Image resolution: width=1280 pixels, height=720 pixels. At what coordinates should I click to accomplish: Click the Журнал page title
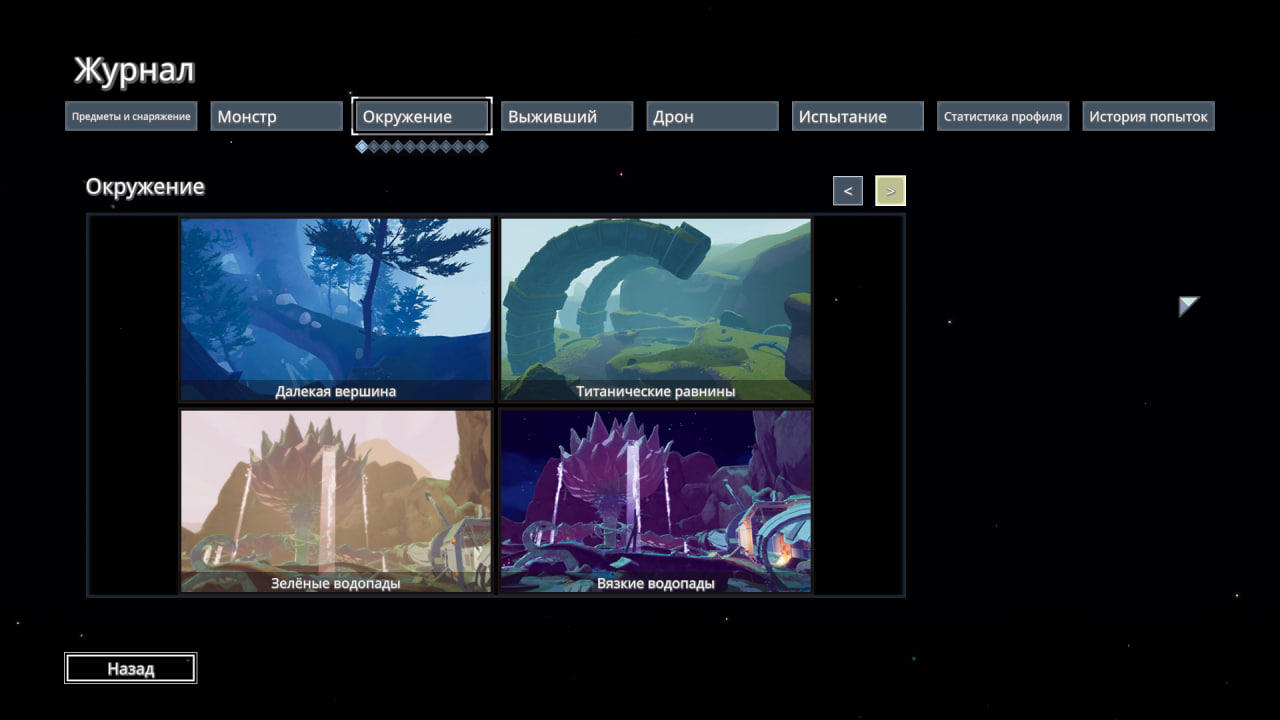click(134, 71)
